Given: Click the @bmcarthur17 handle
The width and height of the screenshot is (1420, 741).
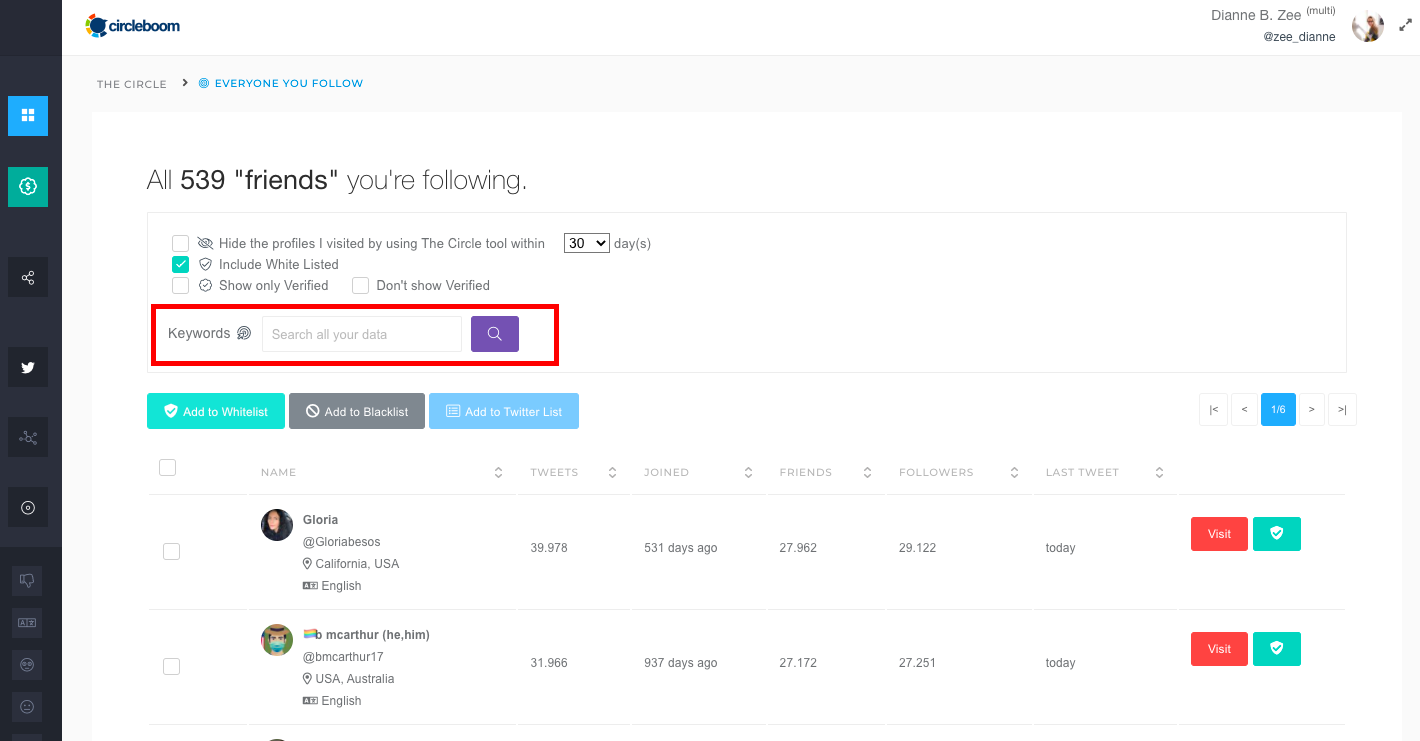Looking at the screenshot, I should pyautogui.click(x=343, y=657).
